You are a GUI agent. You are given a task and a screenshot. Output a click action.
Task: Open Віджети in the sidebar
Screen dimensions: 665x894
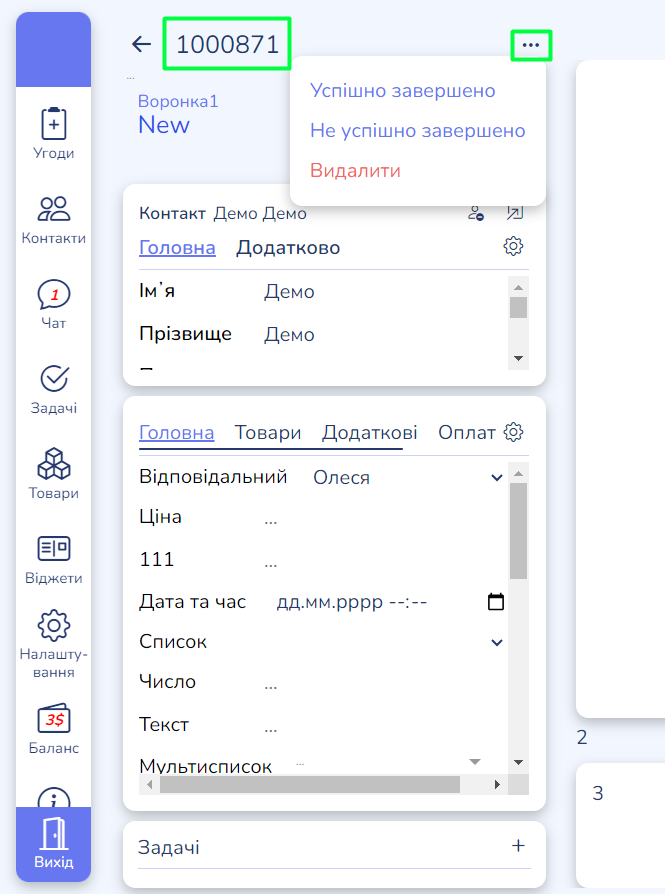[53, 559]
